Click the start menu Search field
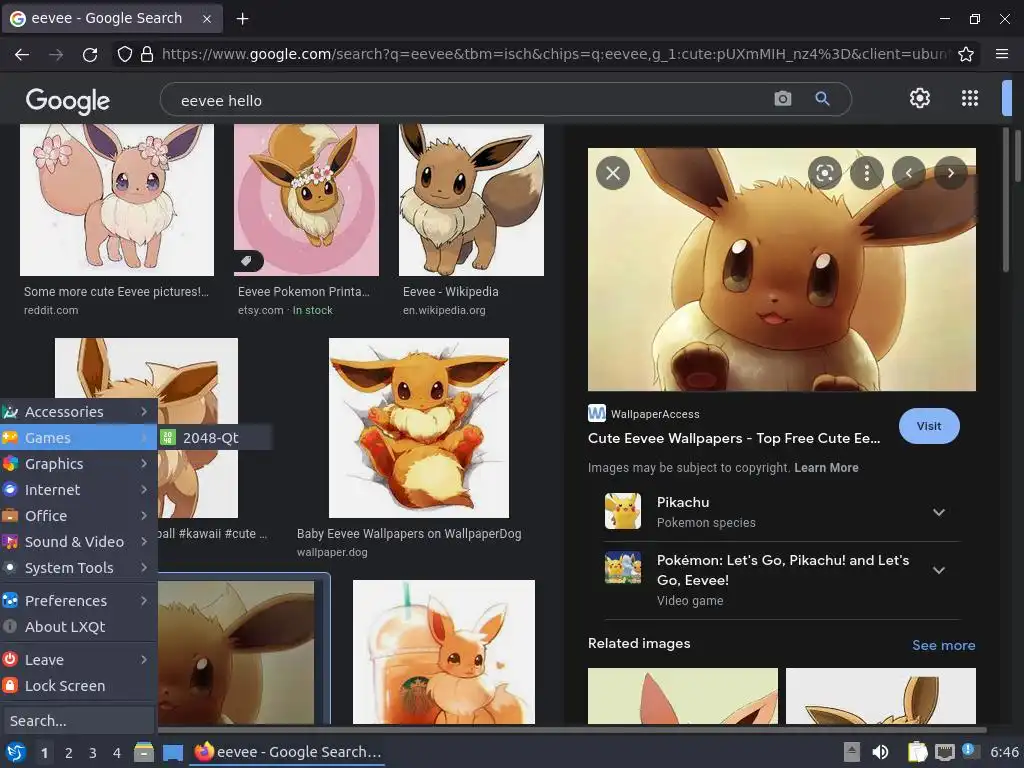 click(x=78, y=720)
